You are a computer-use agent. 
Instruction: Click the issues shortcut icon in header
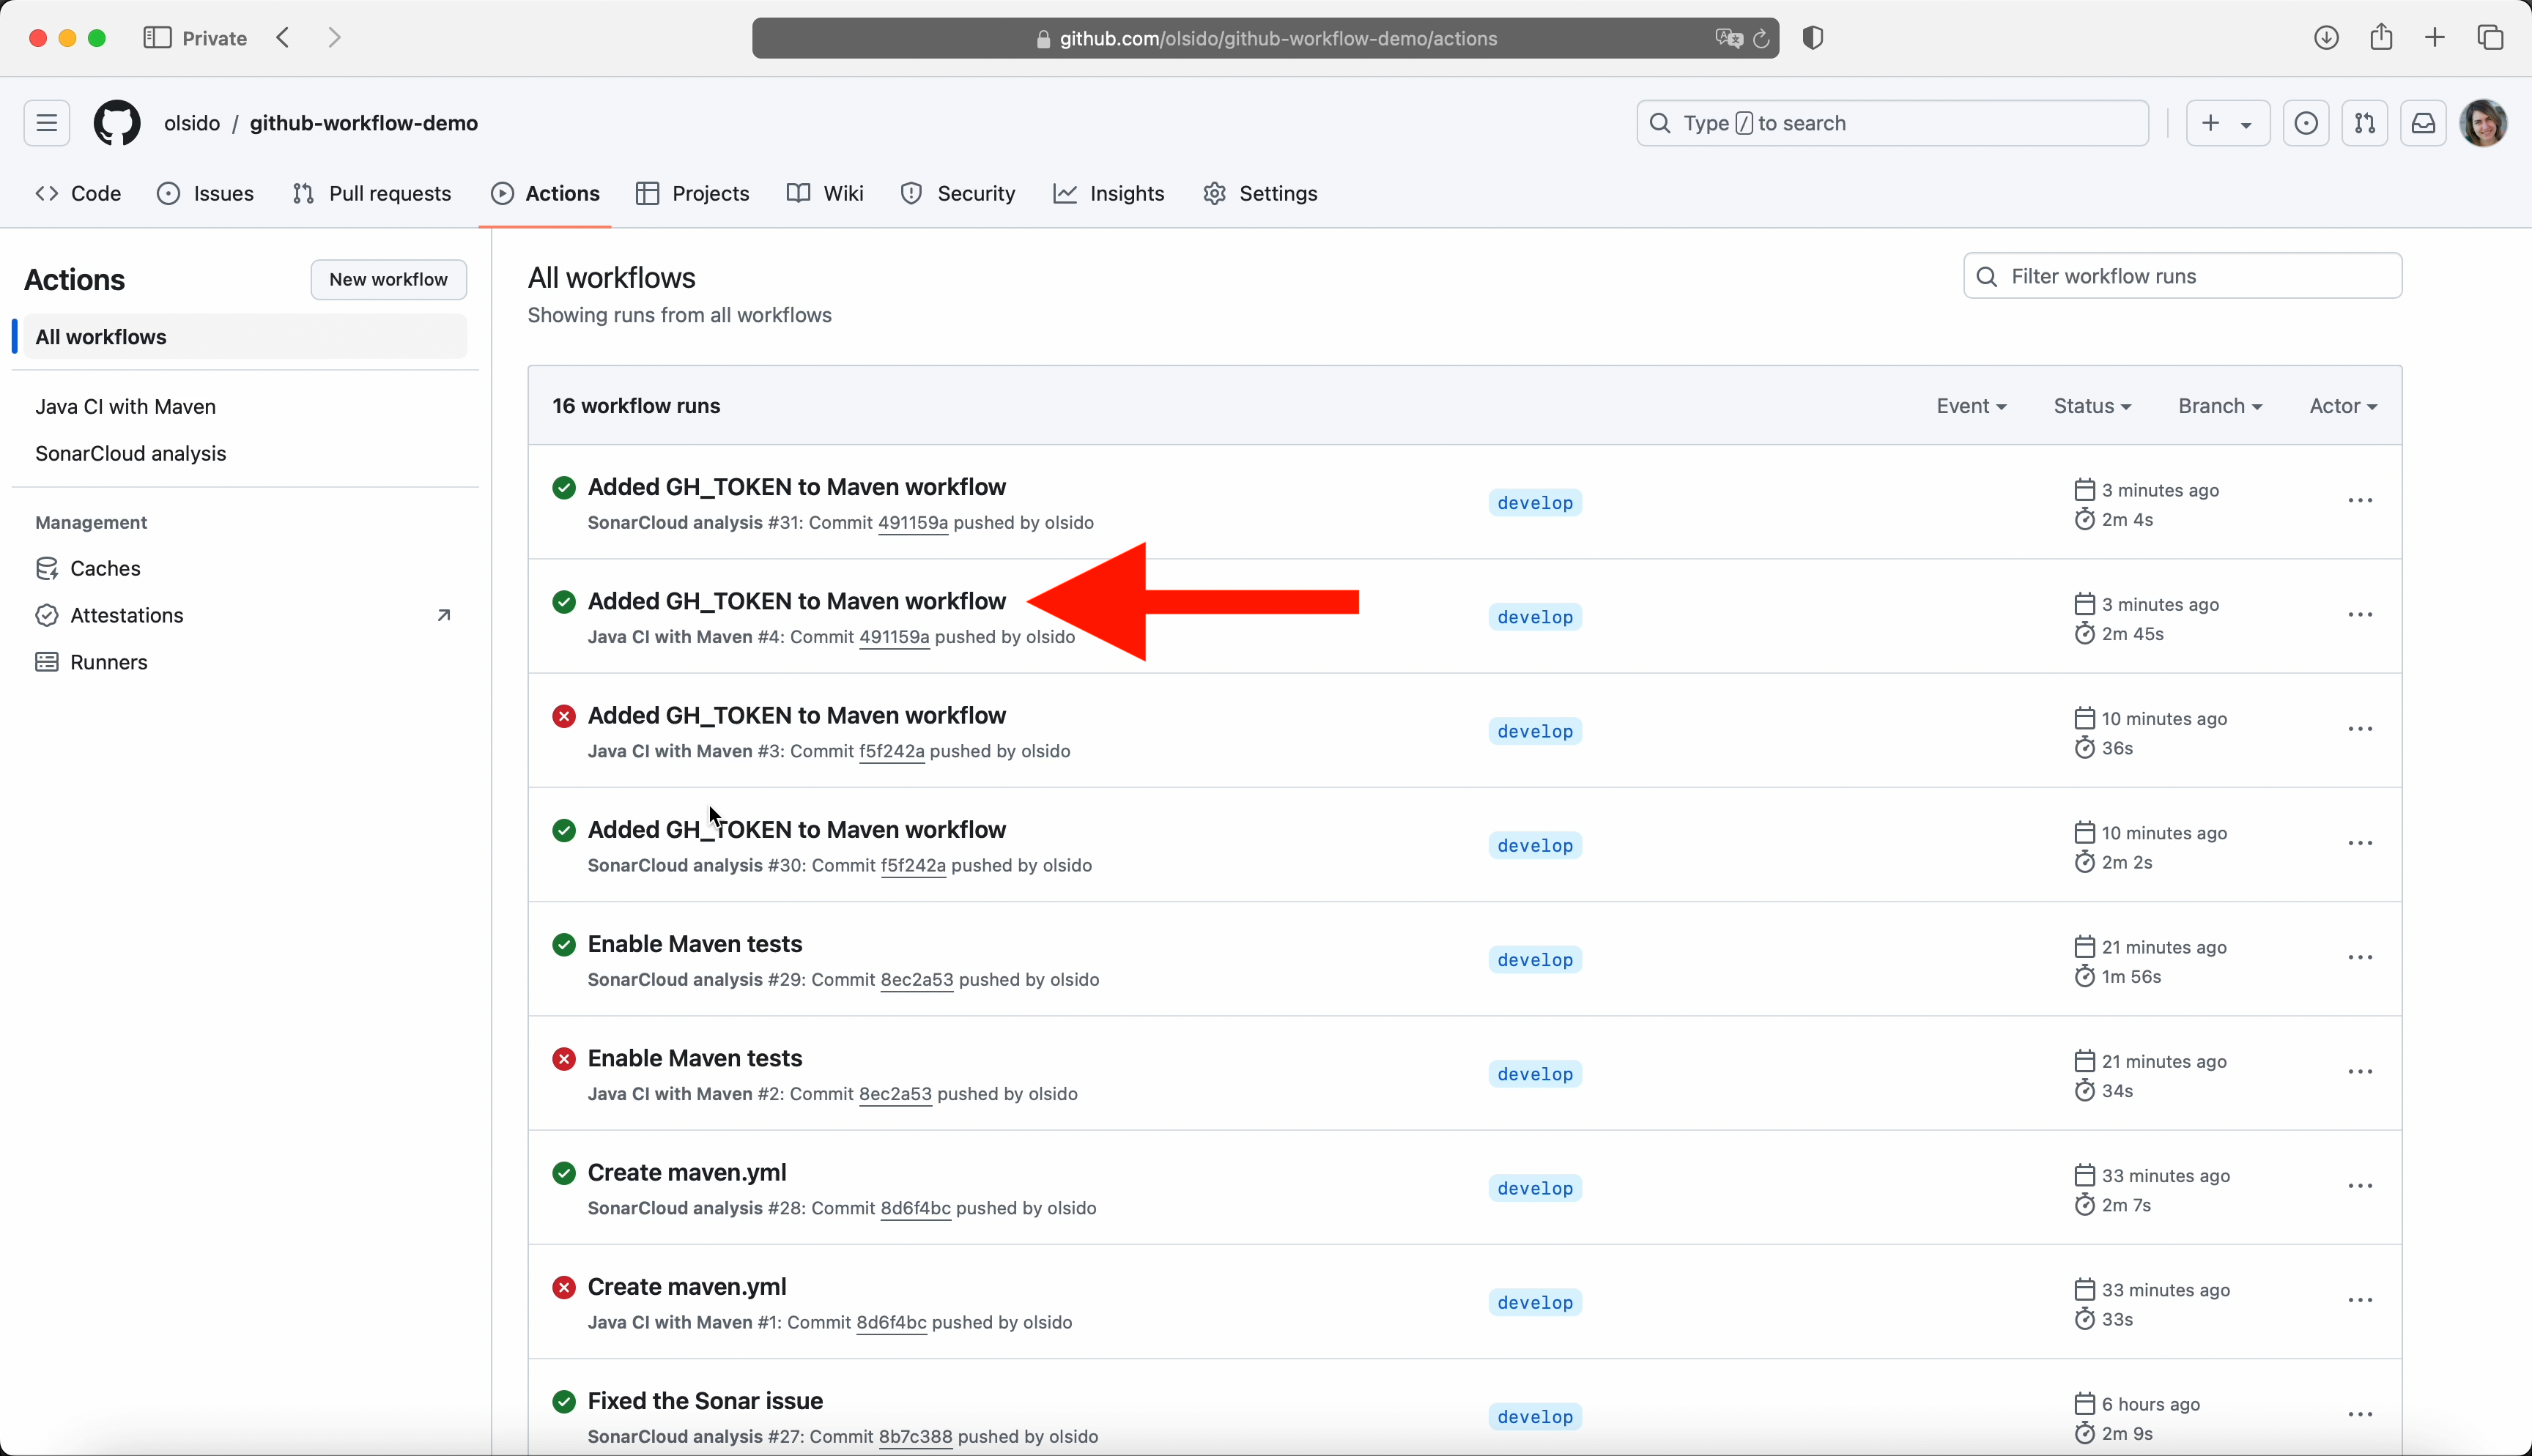point(2305,123)
